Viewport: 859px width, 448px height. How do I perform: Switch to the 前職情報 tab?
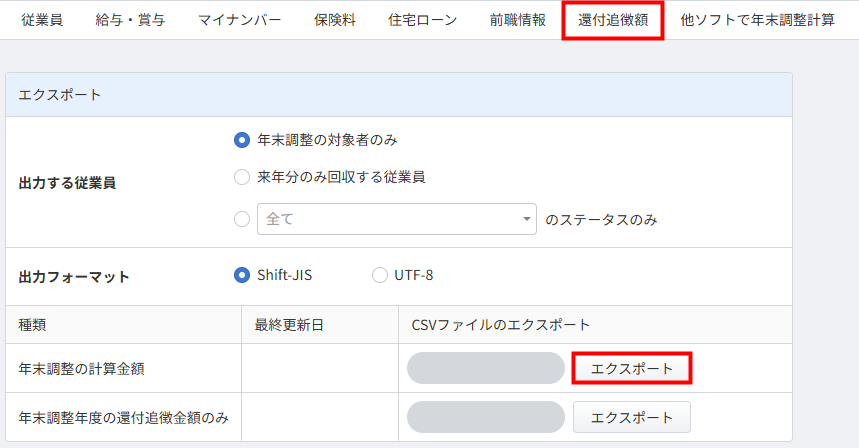518,20
